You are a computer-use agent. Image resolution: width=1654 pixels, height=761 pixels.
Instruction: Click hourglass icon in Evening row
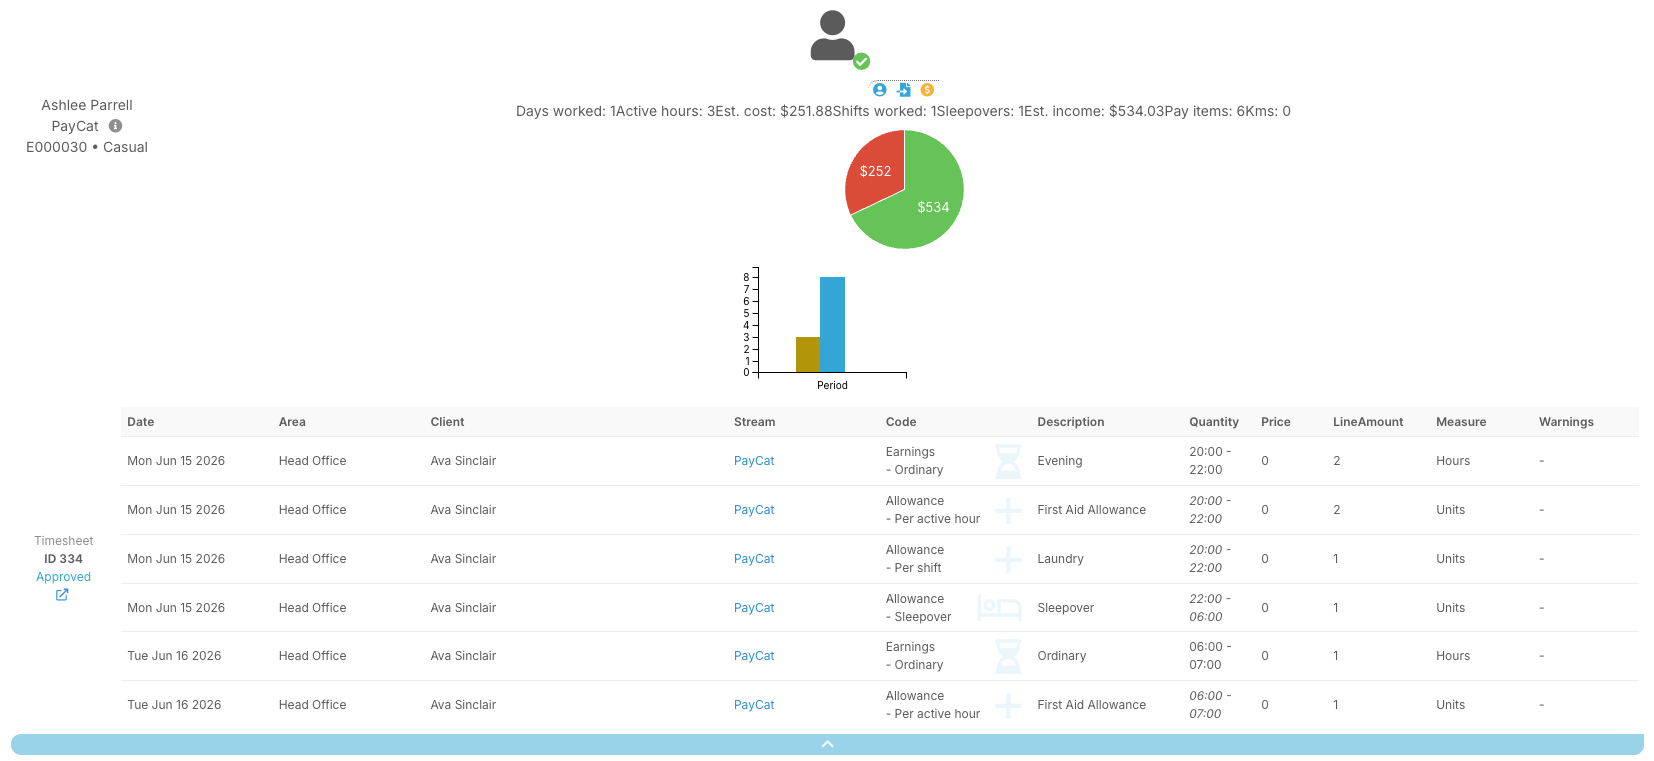(1008, 461)
